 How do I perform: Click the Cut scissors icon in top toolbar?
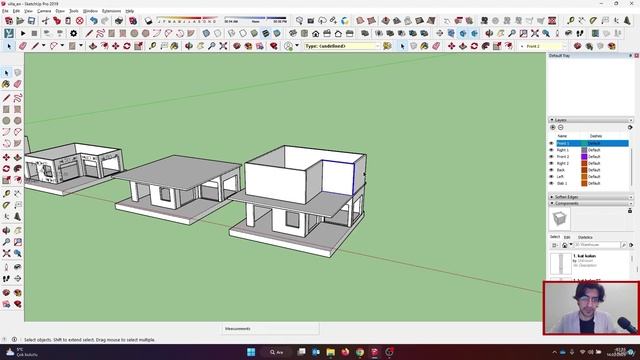(x=45, y=21)
